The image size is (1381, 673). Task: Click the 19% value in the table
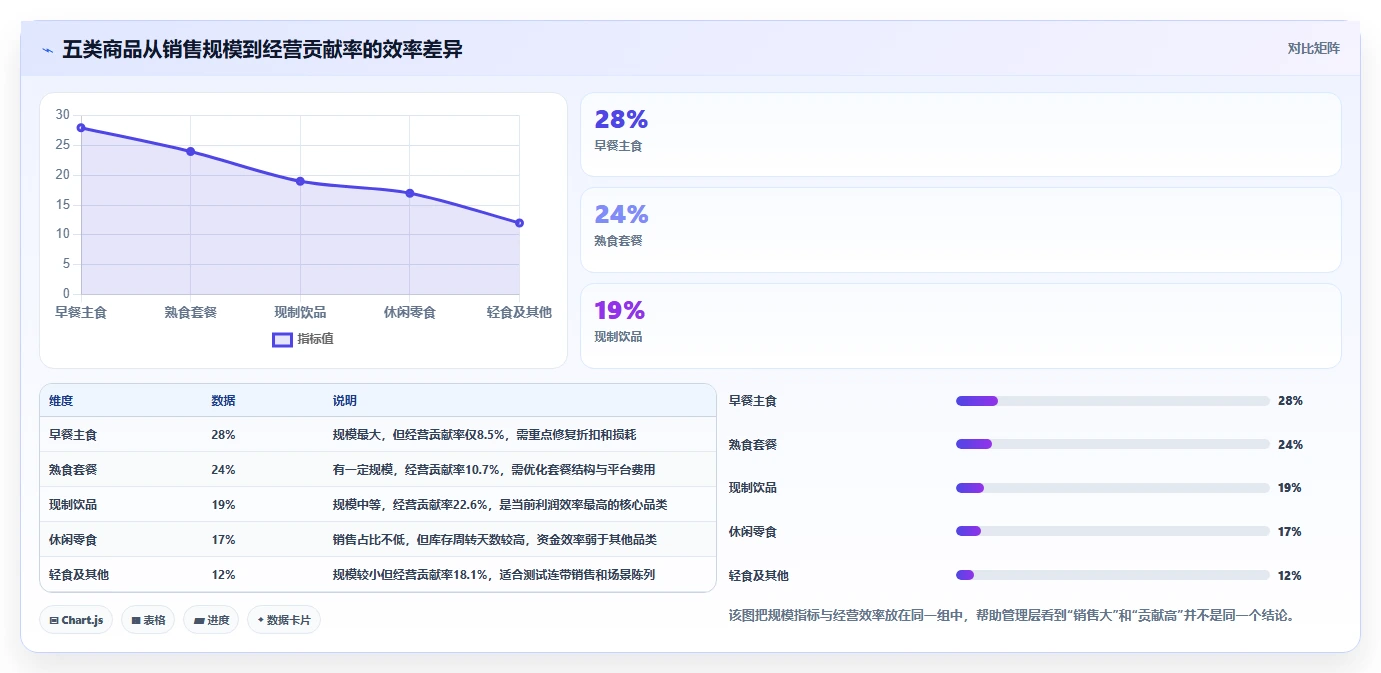pyautogui.click(x=223, y=505)
